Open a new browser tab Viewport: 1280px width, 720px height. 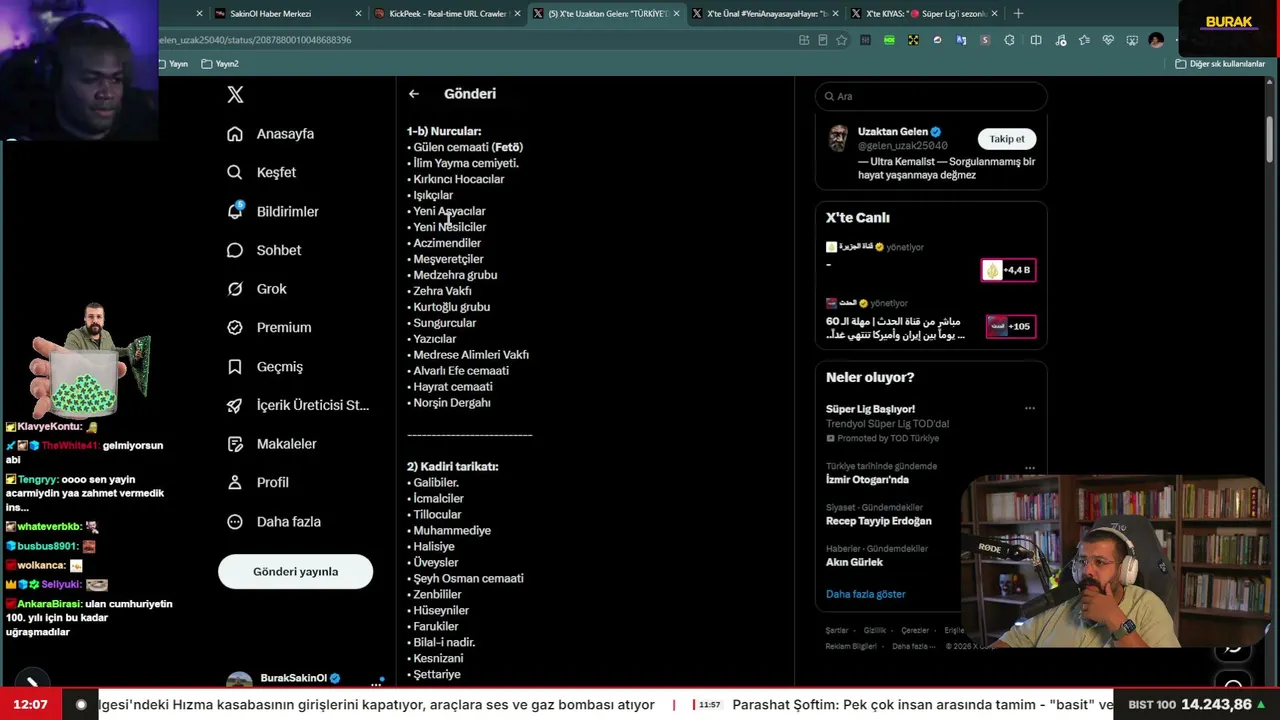[x=1018, y=13]
